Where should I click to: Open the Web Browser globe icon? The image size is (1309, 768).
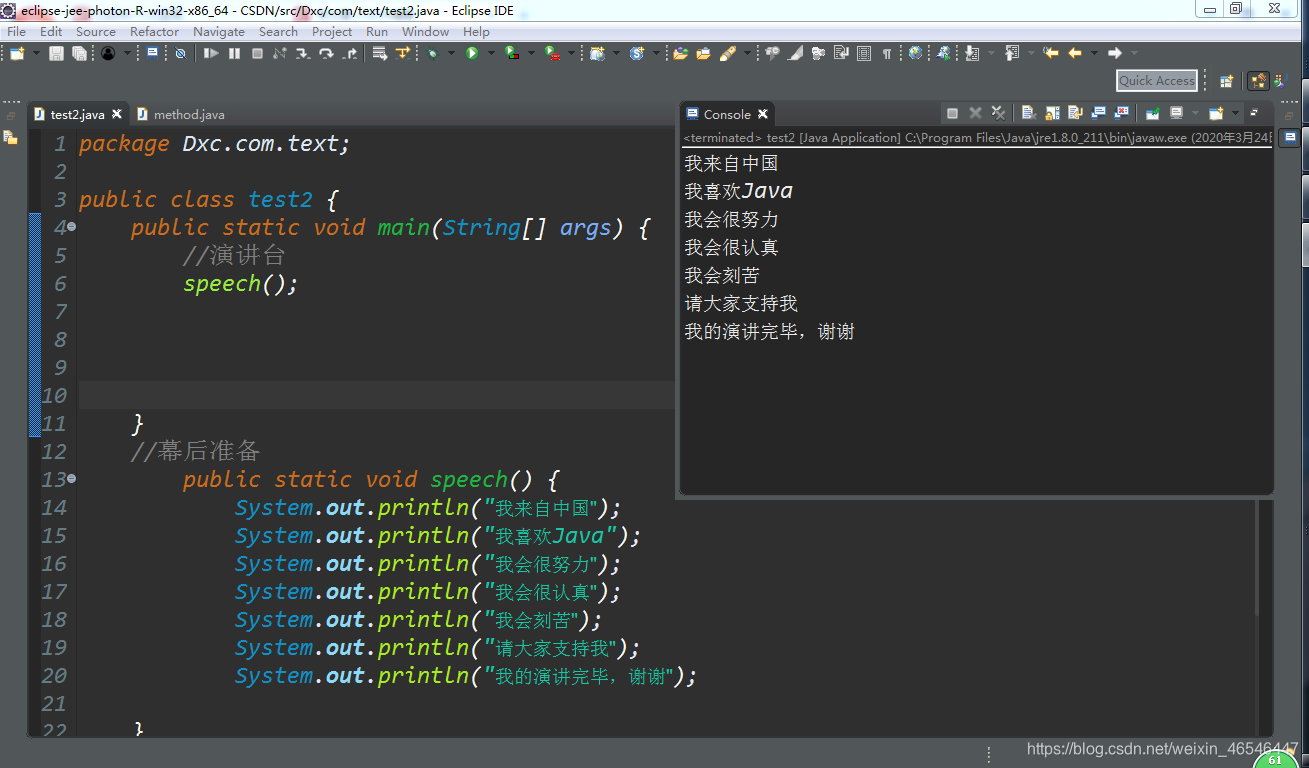915,53
